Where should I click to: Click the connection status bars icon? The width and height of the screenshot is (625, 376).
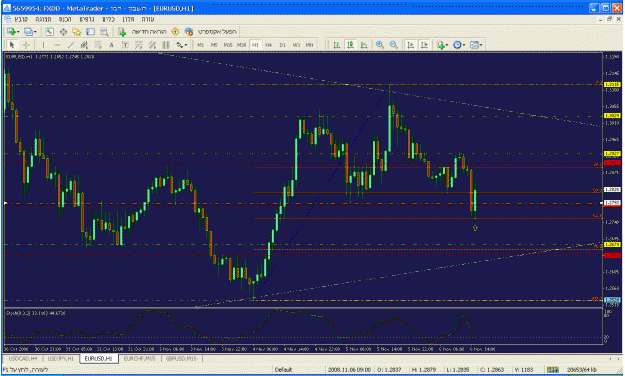(552, 370)
